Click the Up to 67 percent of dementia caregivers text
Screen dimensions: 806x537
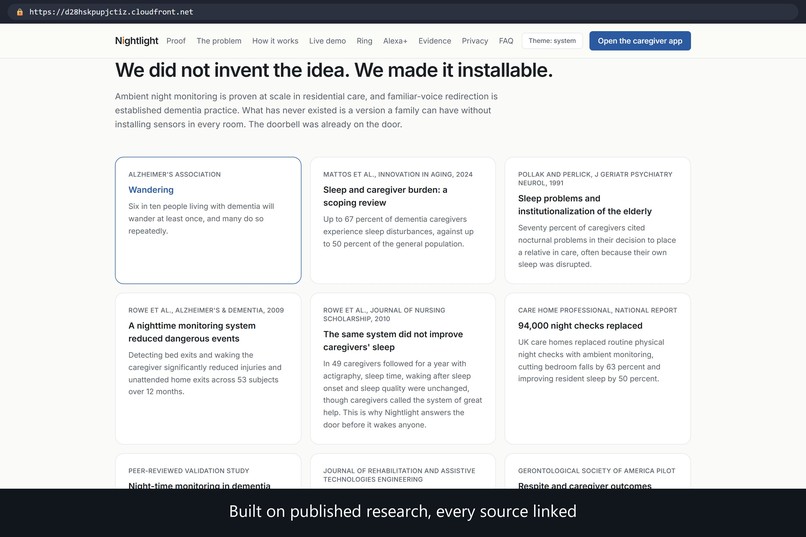tap(398, 231)
